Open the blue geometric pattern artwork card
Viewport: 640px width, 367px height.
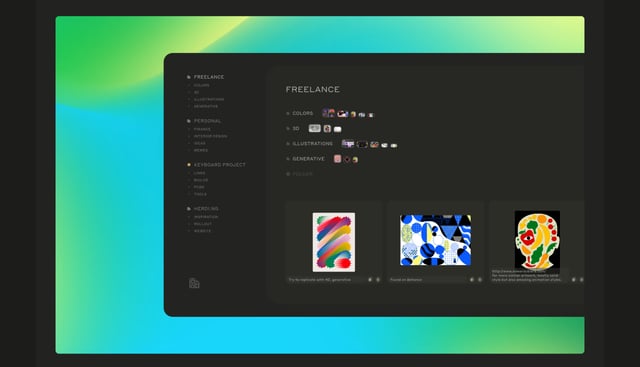coord(436,240)
